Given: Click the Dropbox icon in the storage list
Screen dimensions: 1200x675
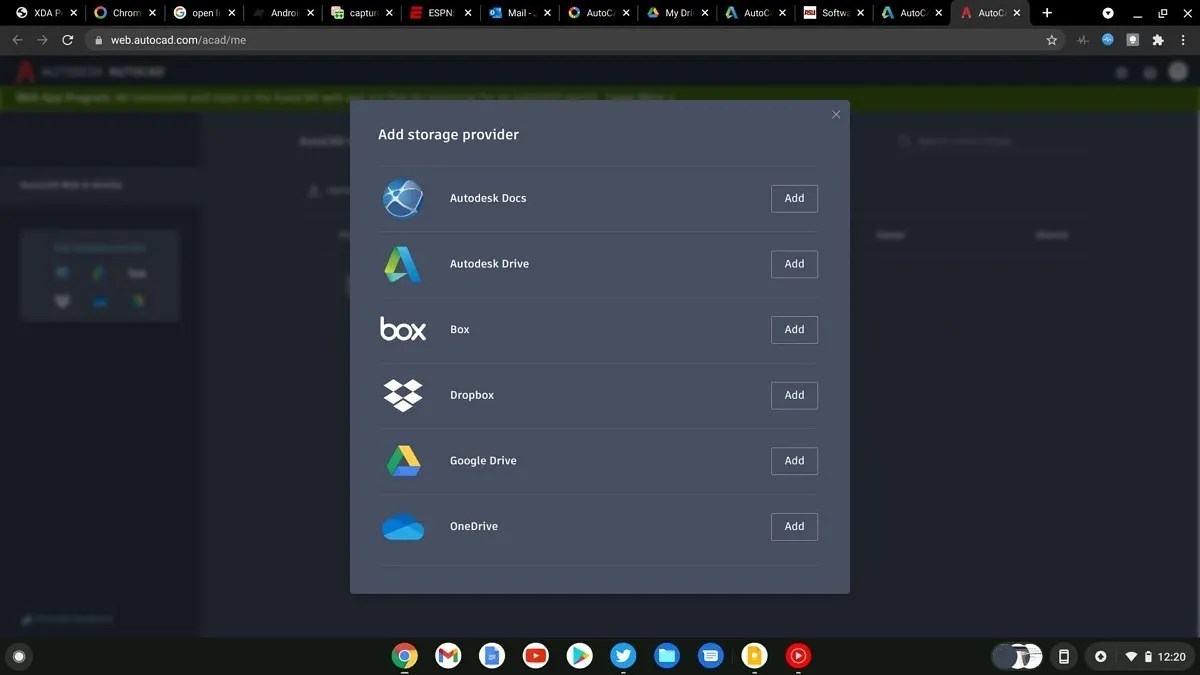Looking at the screenshot, I should click(x=403, y=395).
